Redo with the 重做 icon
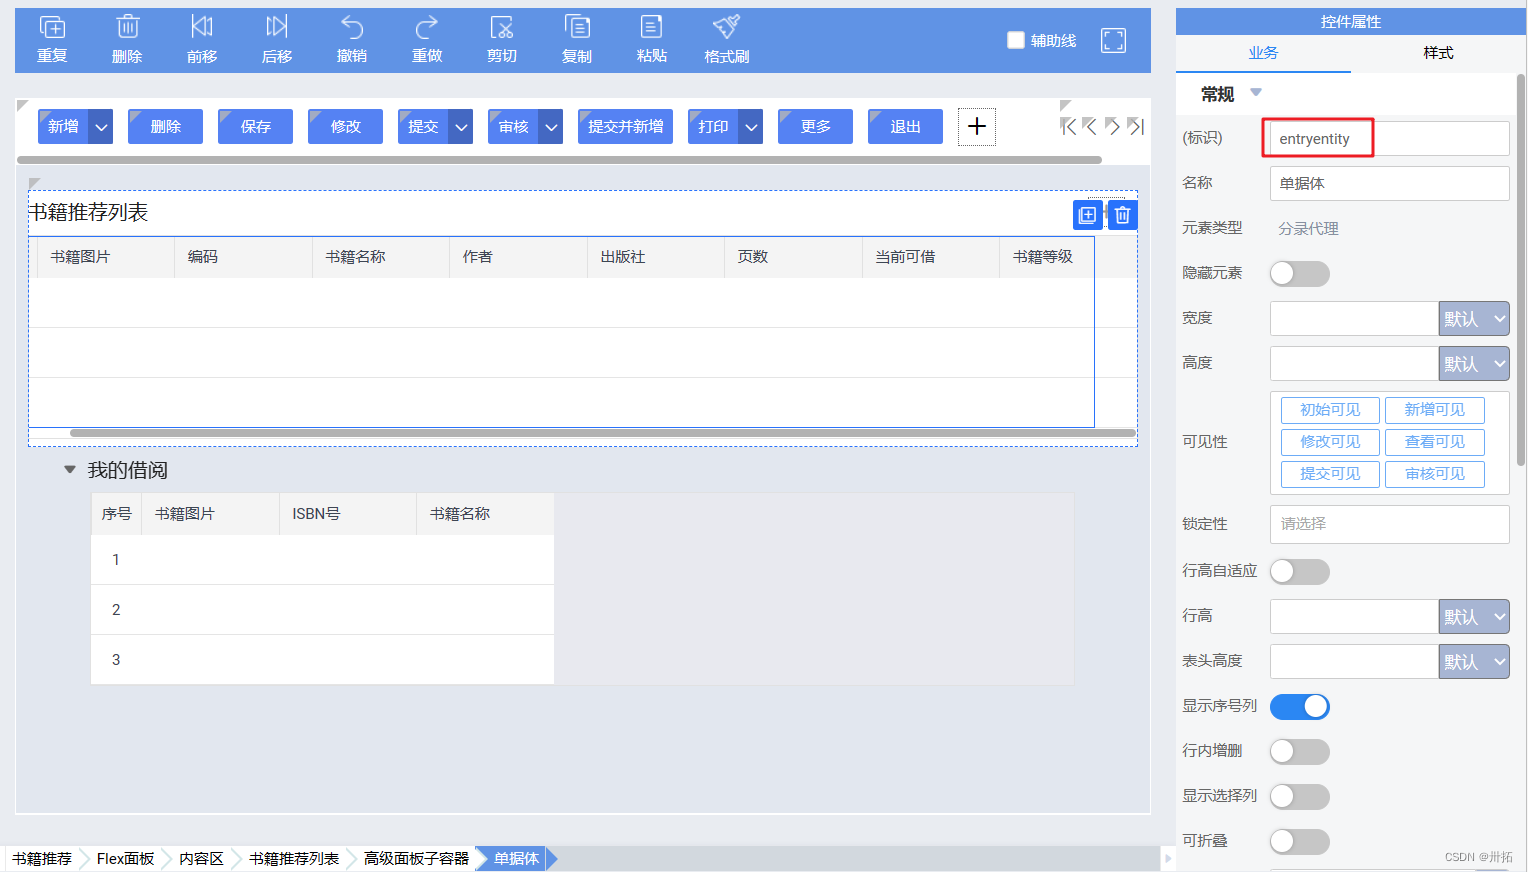Screen dimensions: 1528x872 point(427,27)
